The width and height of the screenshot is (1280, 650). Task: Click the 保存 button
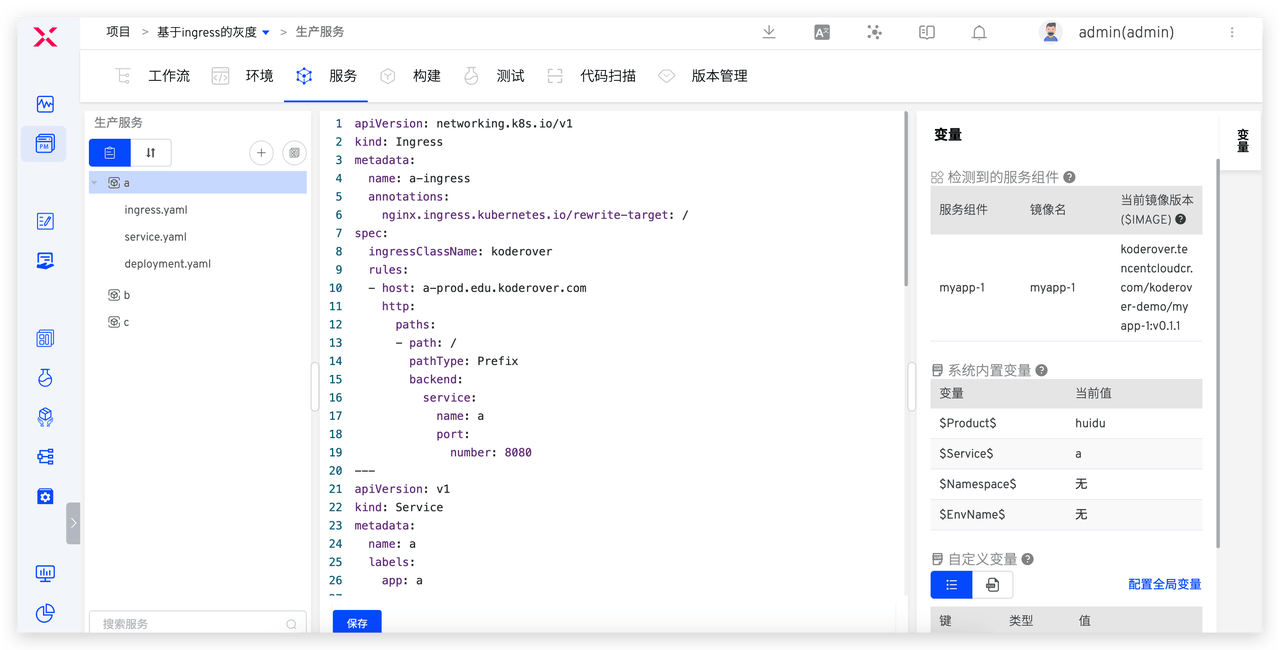357,622
